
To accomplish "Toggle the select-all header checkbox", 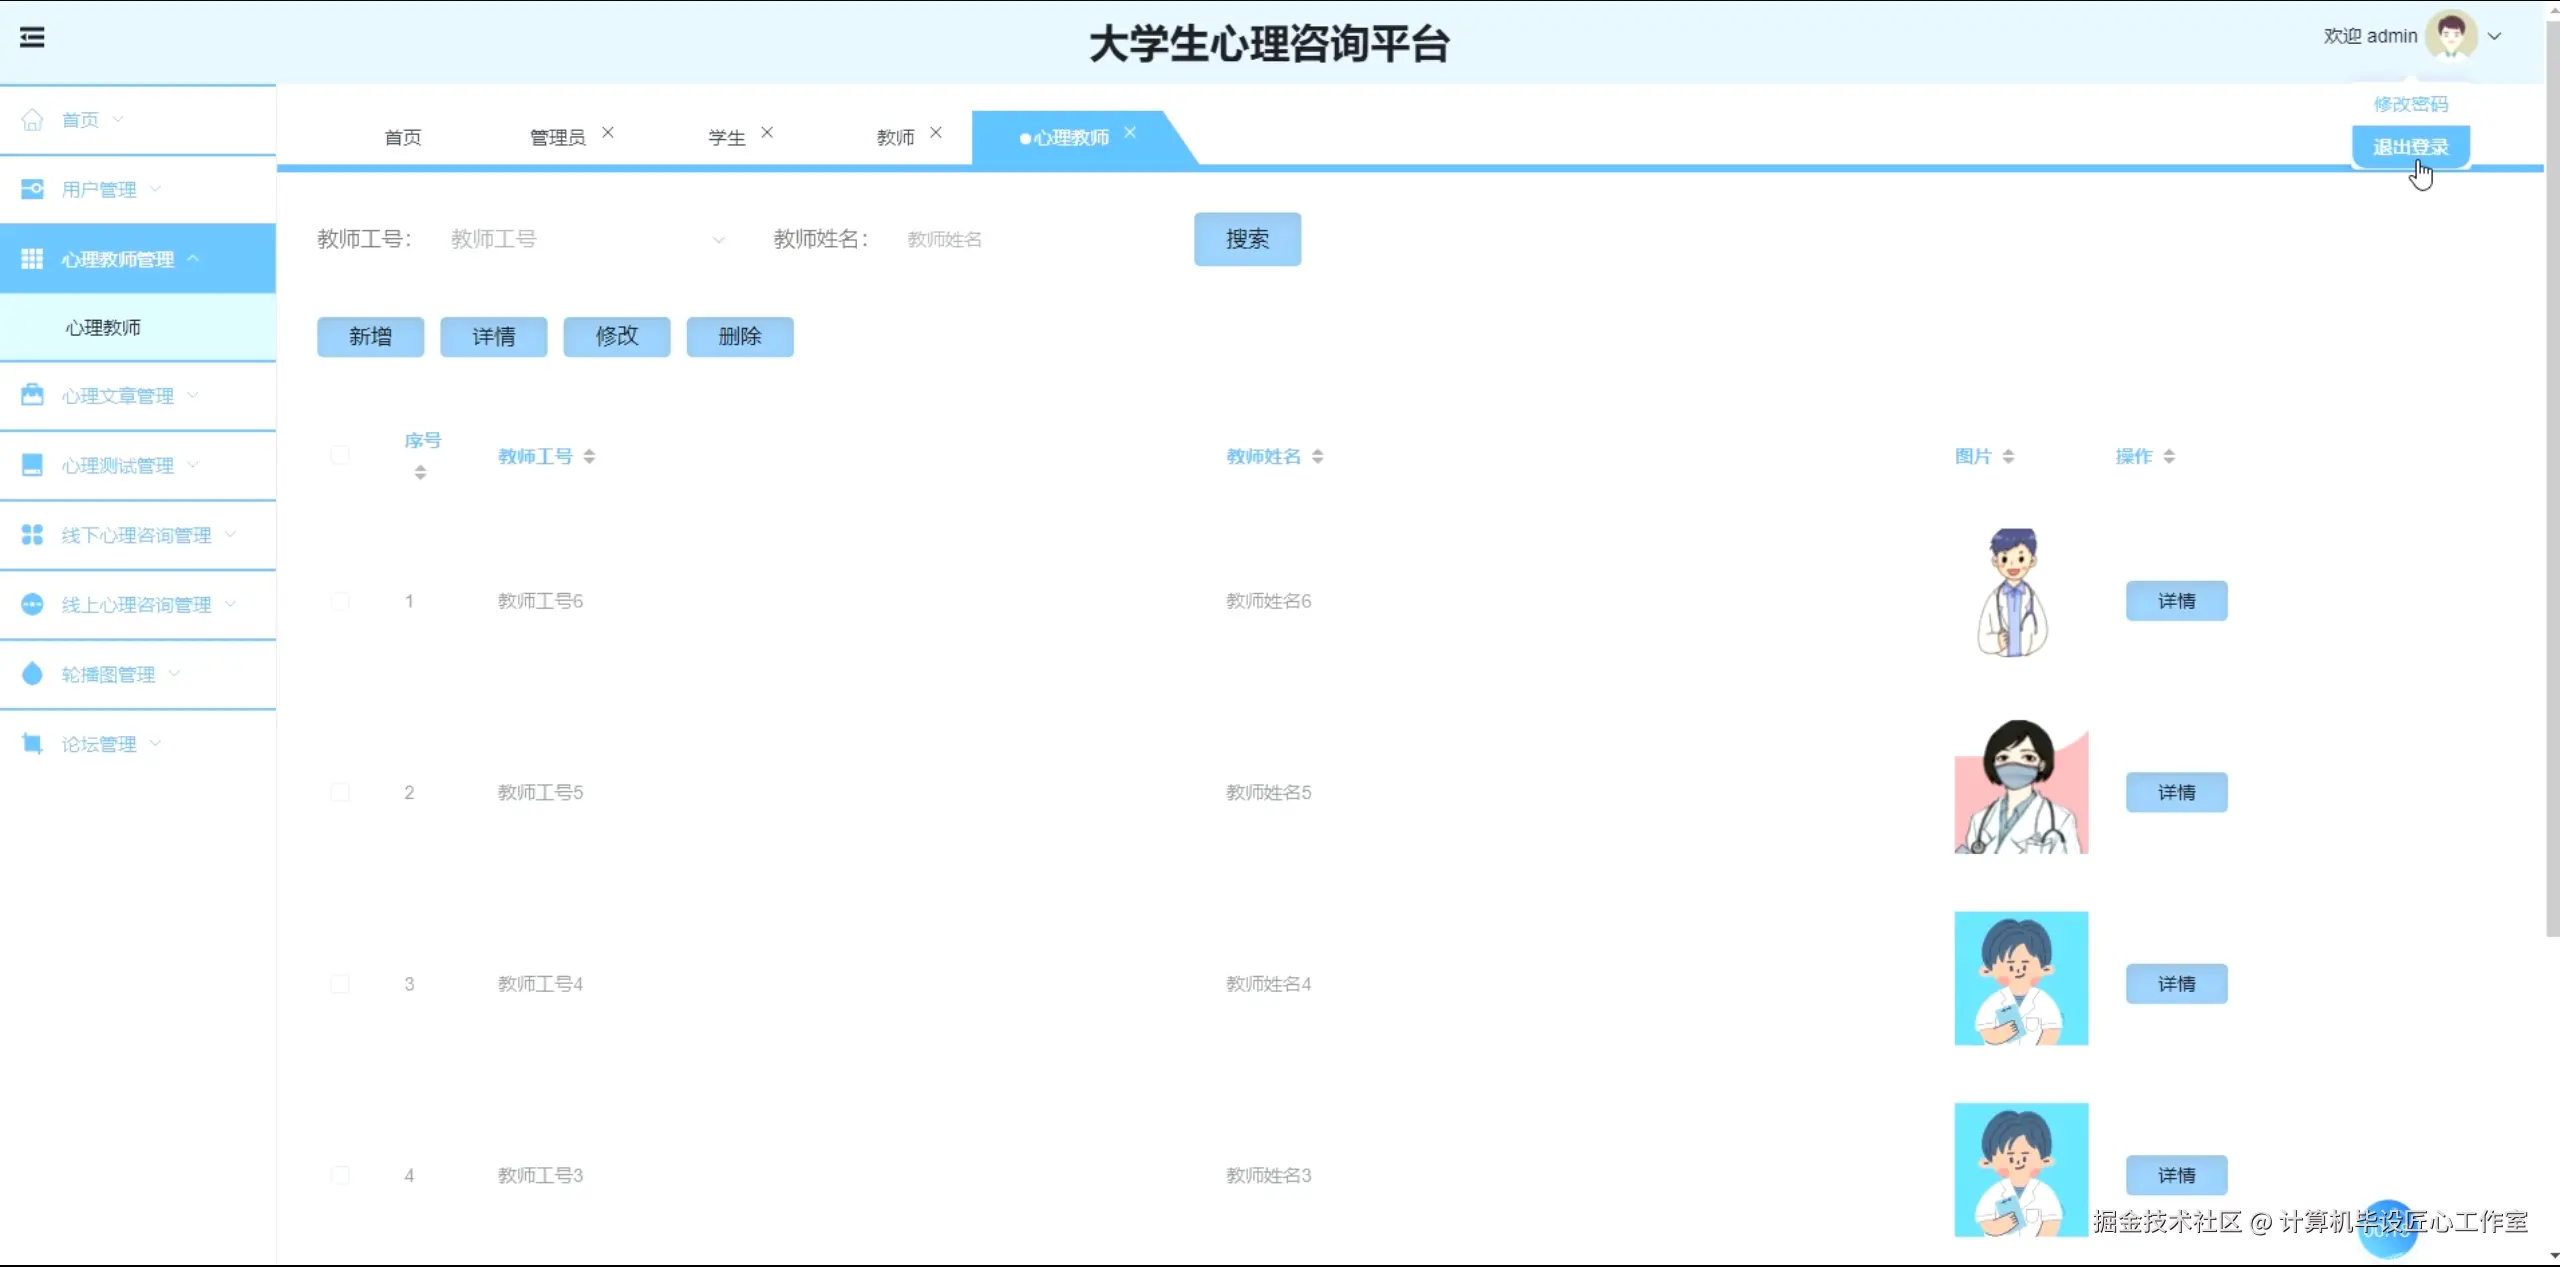I will (x=340, y=456).
